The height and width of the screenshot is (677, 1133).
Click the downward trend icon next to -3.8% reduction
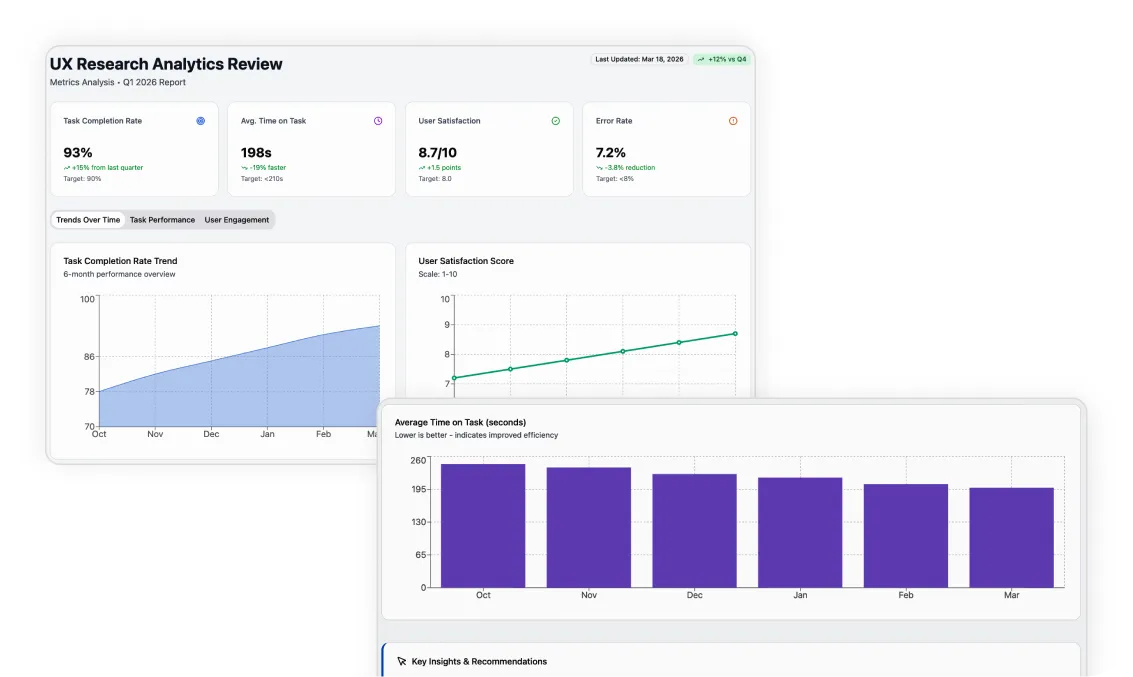pos(600,168)
